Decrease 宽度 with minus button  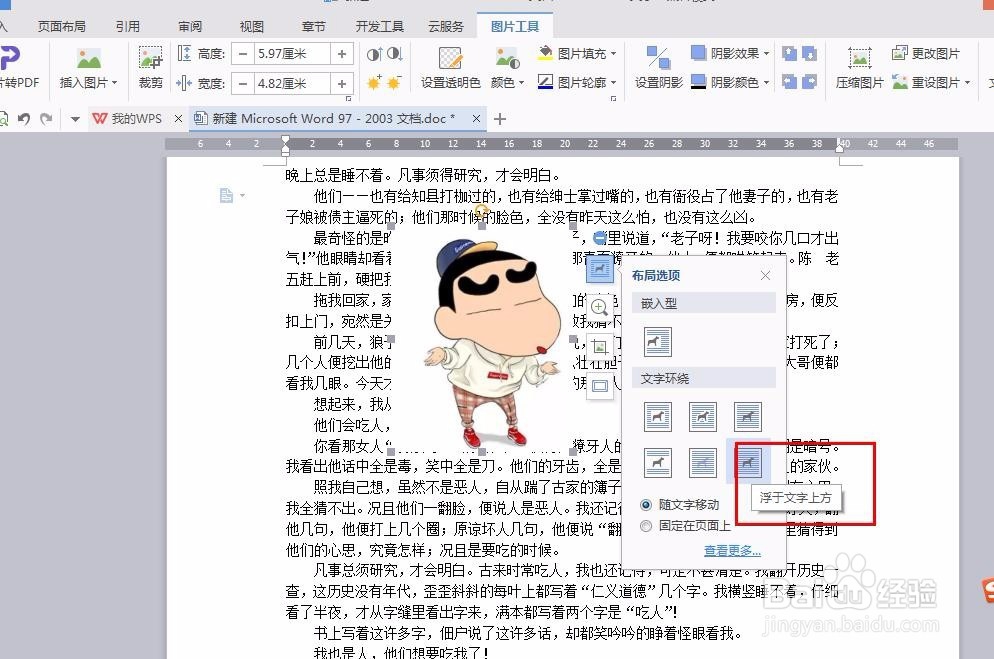pyautogui.click(x=242, y=83)
